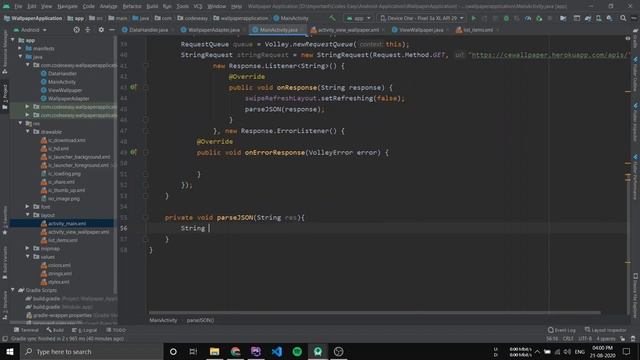640x360 pixels.
Task: Click the collapse all icon in Project panel
Action: pyautogui.click(x=88, y=30)
